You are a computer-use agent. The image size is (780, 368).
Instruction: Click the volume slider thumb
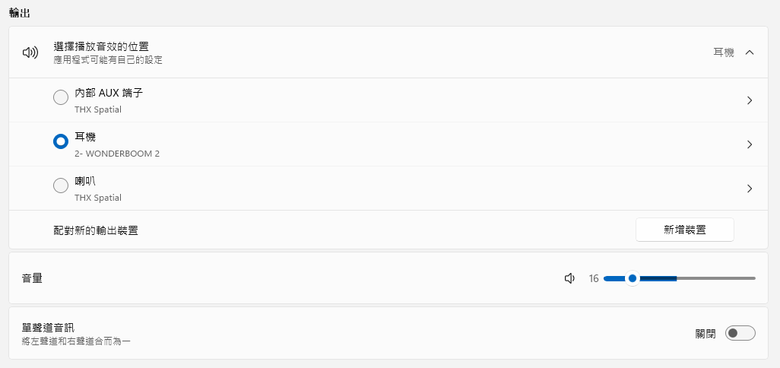(x=632, y=278)
